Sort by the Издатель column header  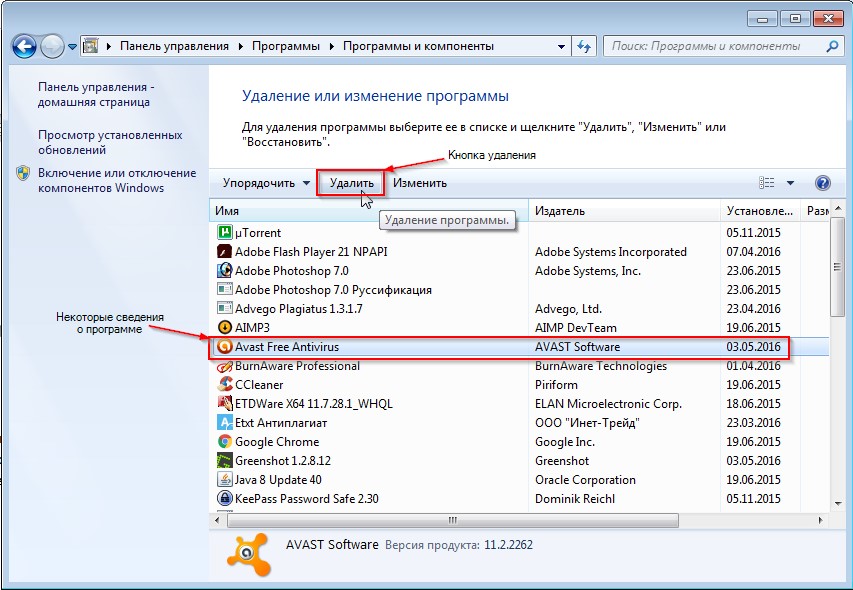pyautogui.click(x=560, y=211)
